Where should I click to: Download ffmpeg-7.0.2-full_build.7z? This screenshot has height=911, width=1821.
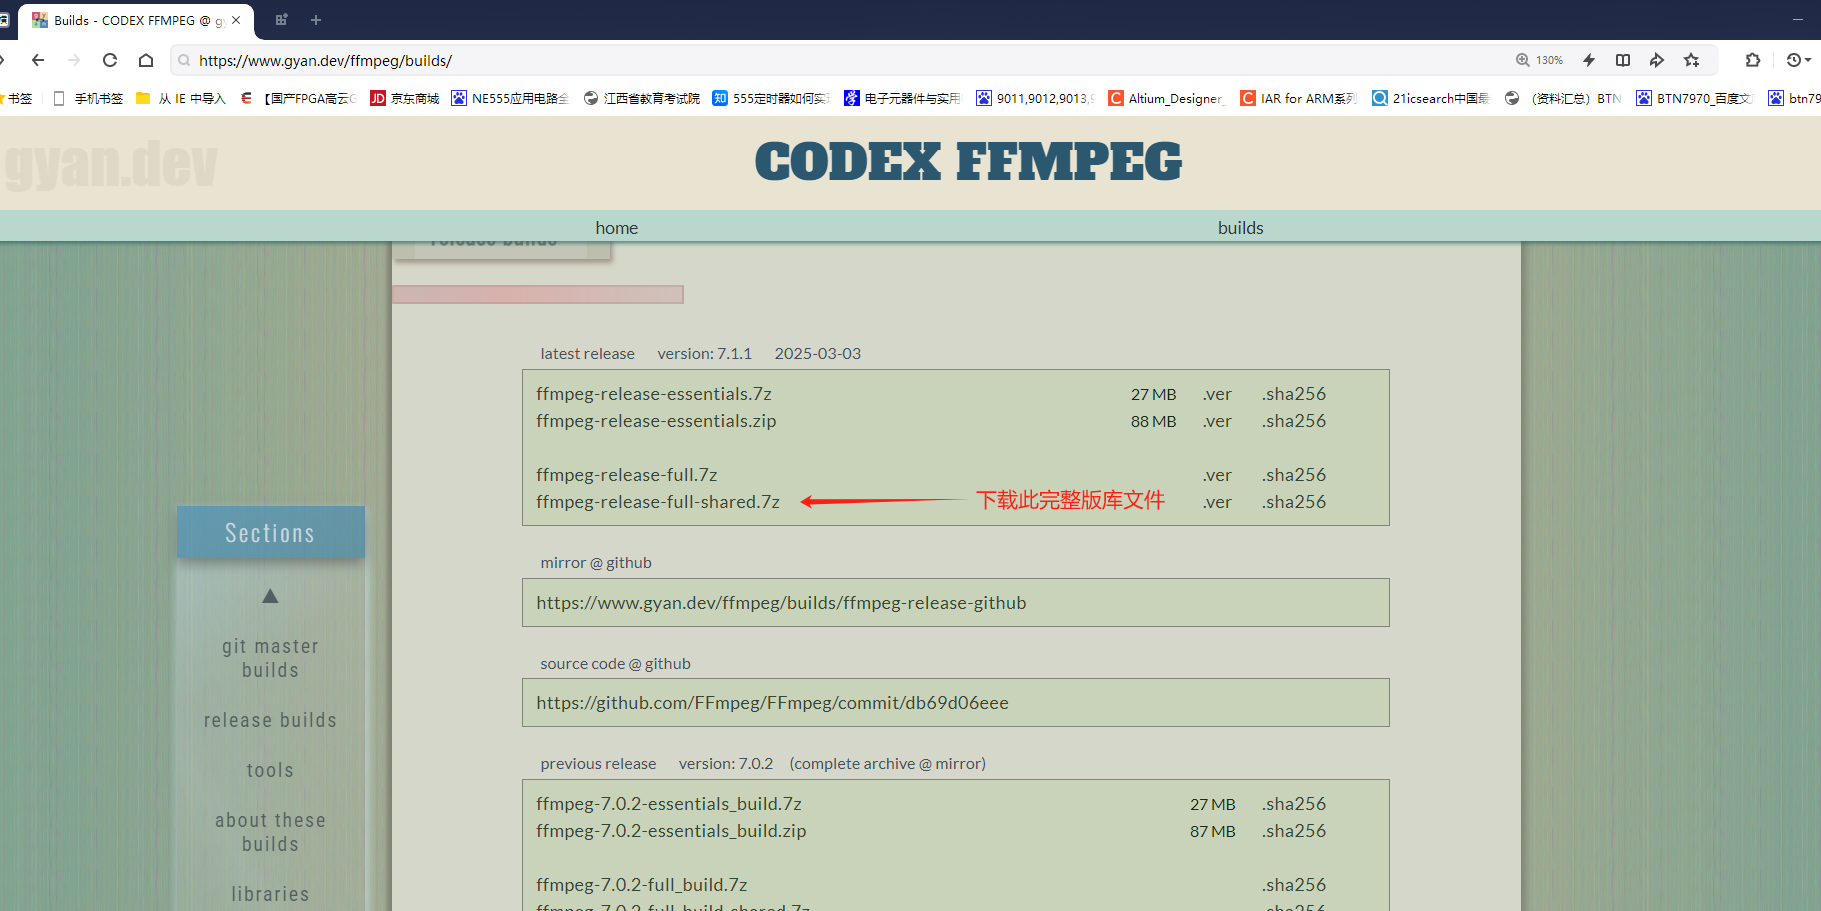(x=641, y=885)
